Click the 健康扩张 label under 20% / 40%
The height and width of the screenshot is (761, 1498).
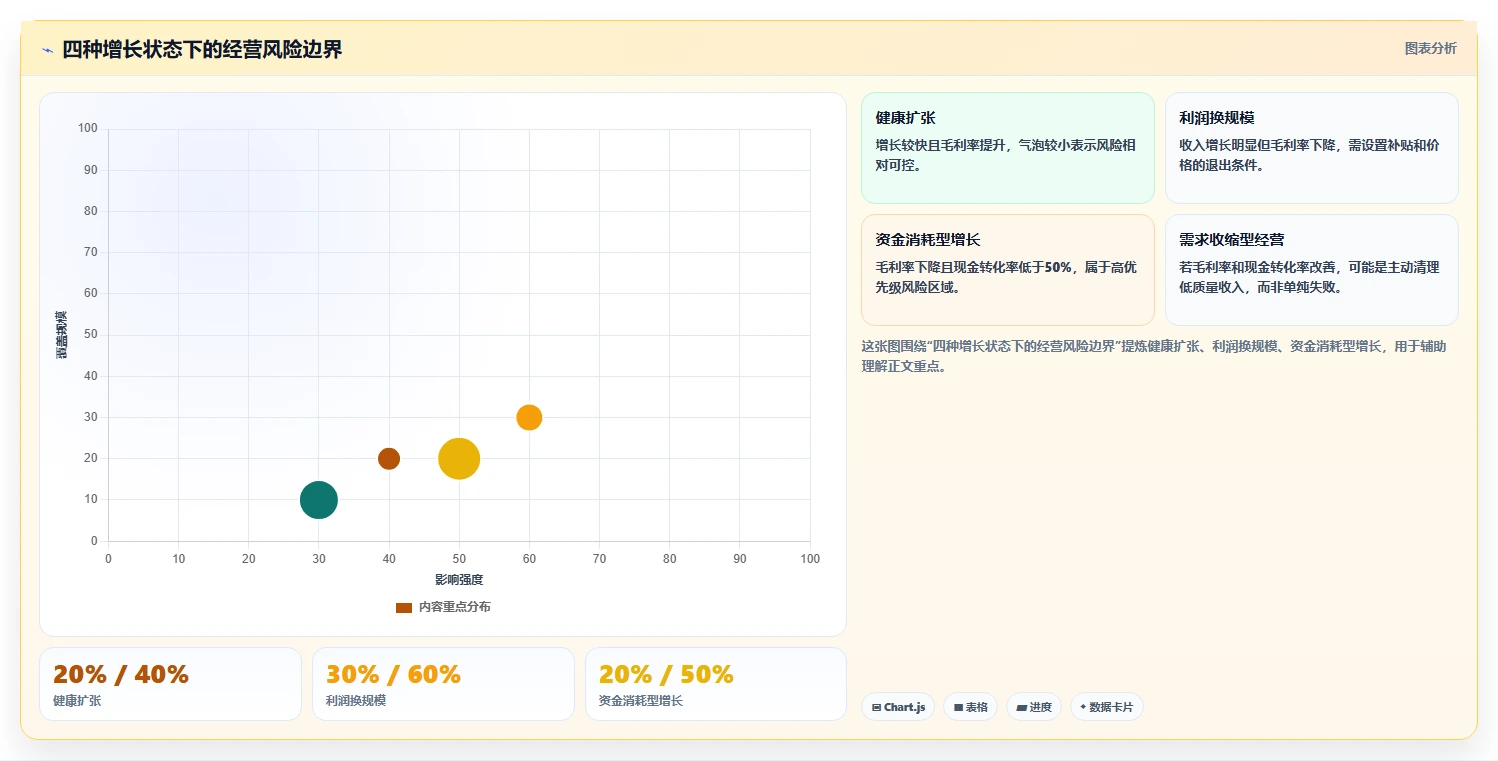pos(77,701)
